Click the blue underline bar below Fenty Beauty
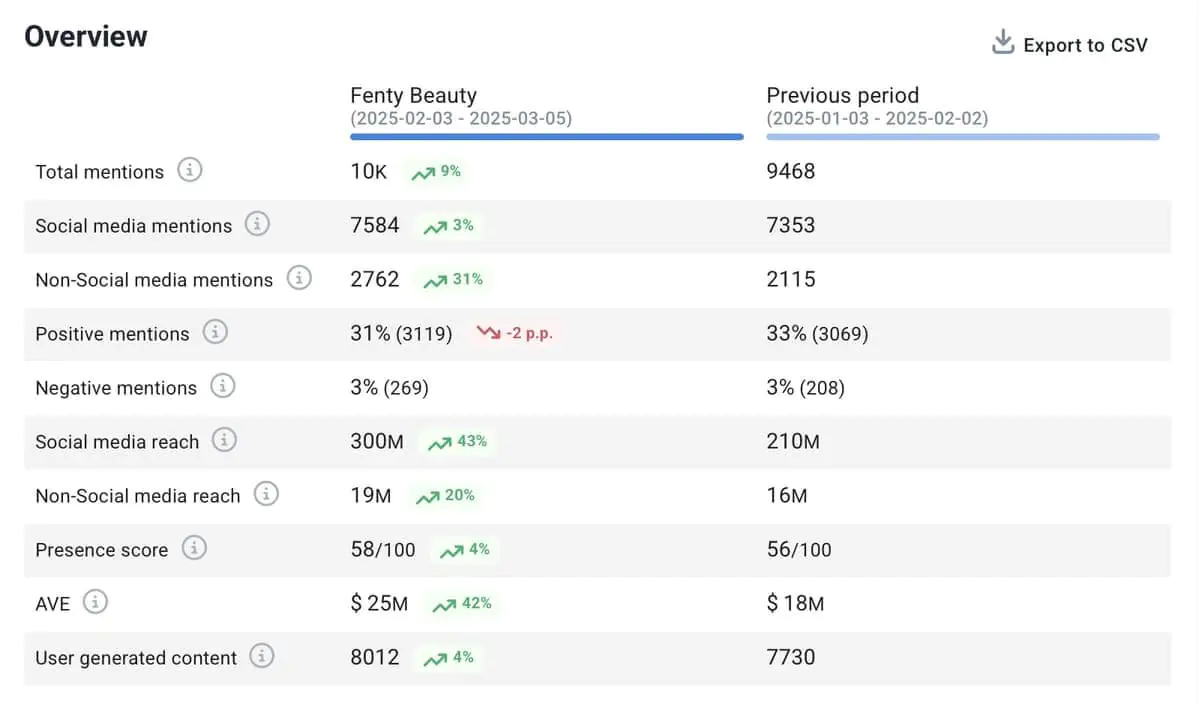This screenshot has width=1199, height=708. (x=546, y=136)
